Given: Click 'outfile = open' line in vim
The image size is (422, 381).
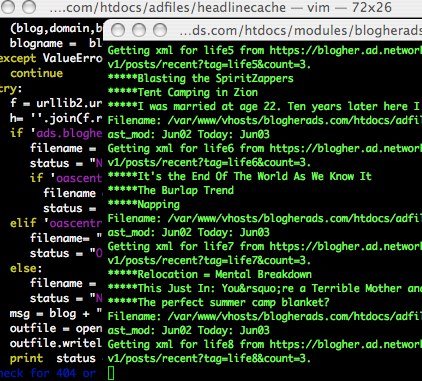Looking at the screenshot, I should pos(56,328).
